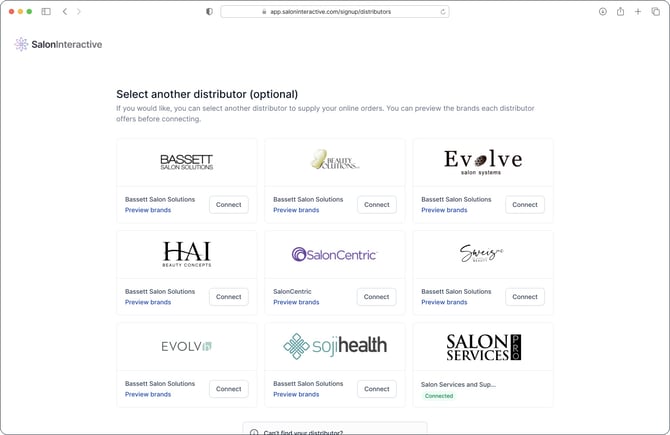Viewport: 670px width, 435px height.
Task: Click the Share icon in Safari toolbar
Action: pos(620,12)
